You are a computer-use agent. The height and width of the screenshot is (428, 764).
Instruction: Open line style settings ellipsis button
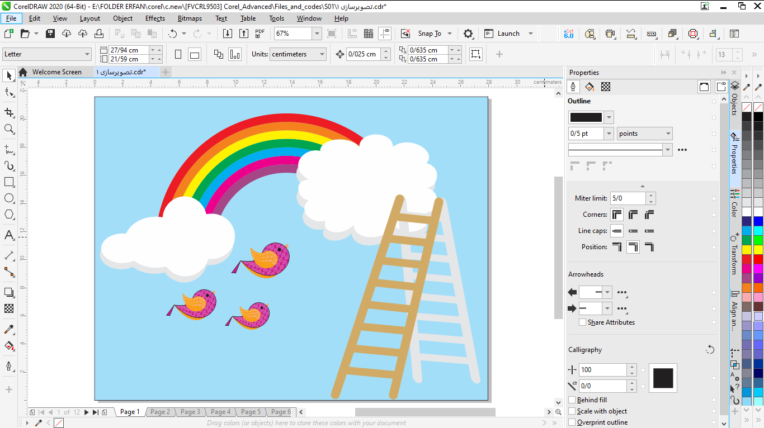[x=682, y=150]
